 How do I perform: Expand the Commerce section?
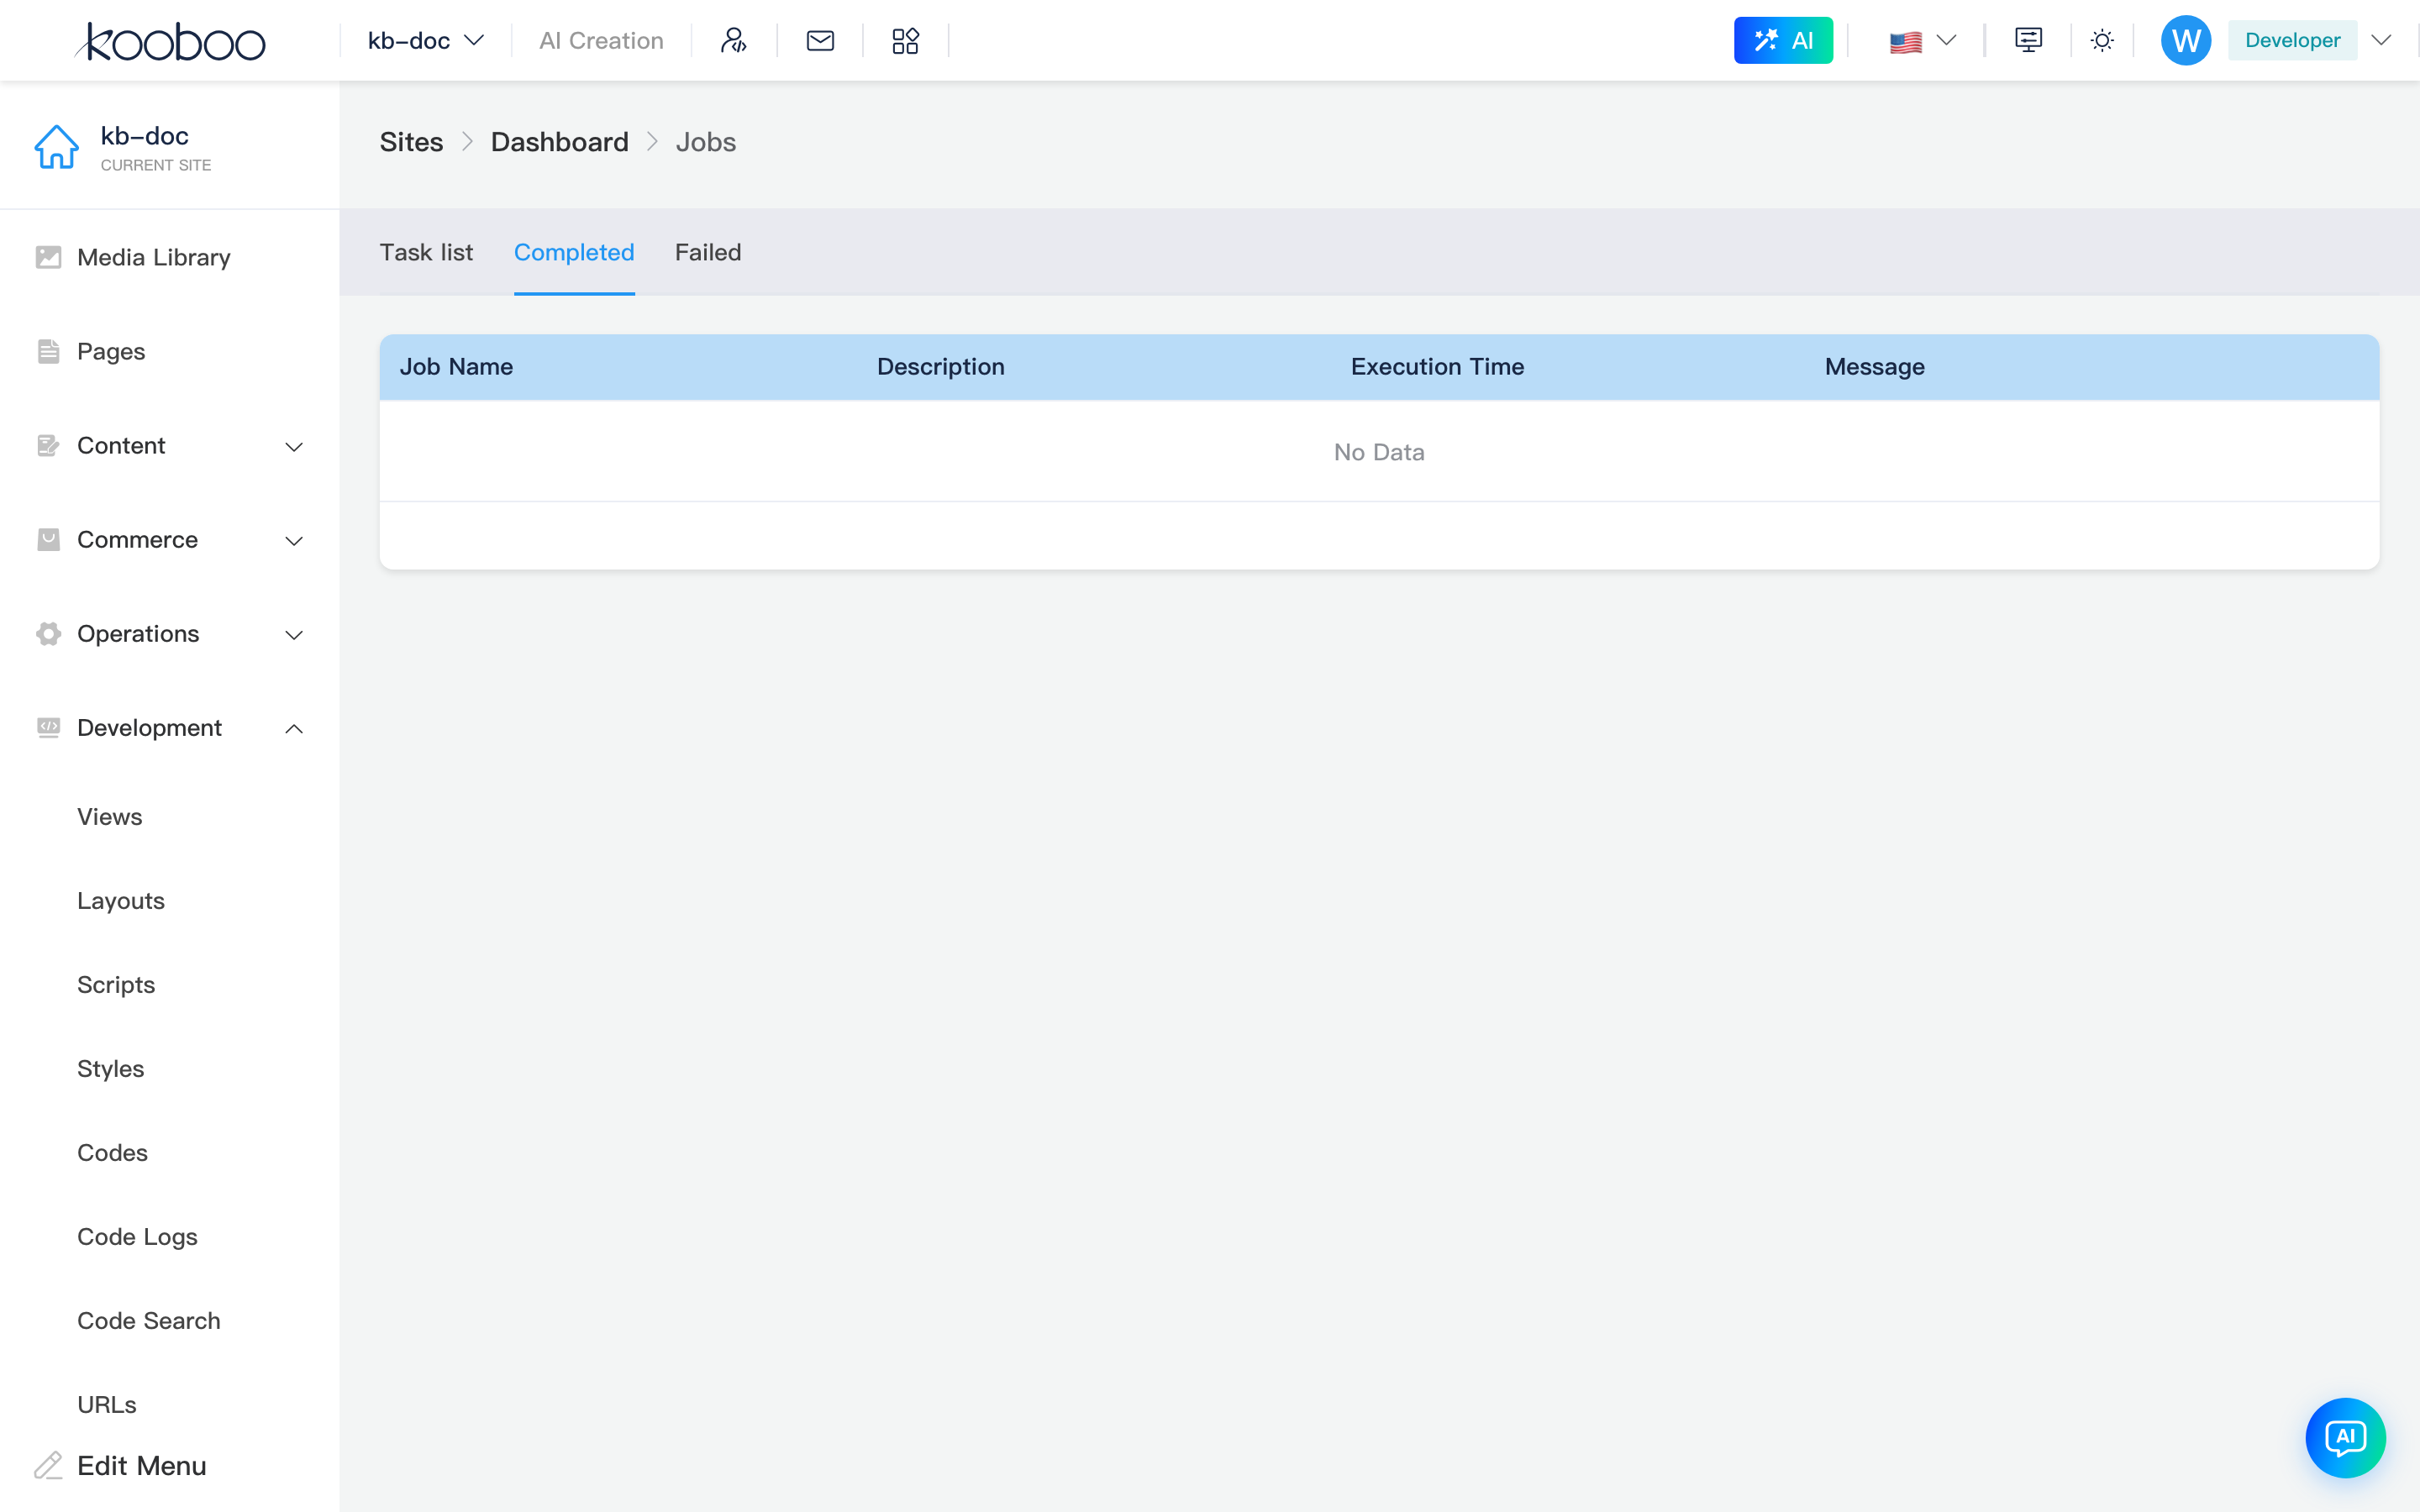point(170,540)
